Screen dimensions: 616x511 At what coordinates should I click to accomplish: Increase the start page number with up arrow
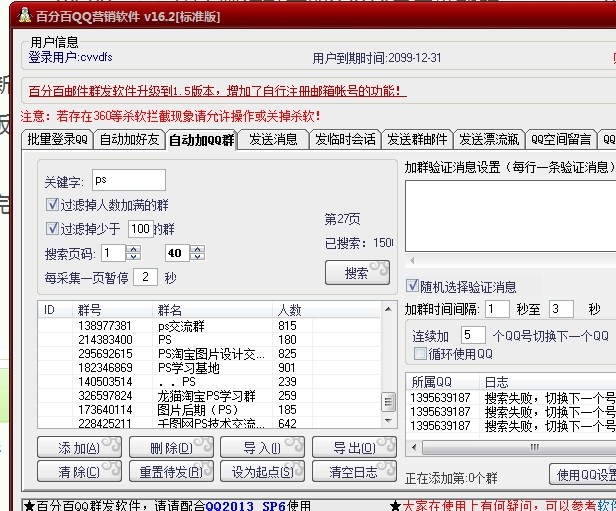click(x=134, y=249)
